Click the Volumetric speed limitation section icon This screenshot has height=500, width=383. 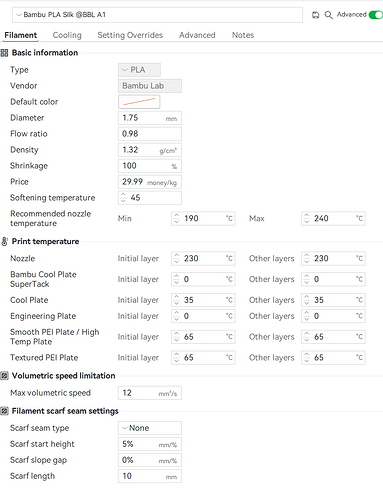pos(4,376)
